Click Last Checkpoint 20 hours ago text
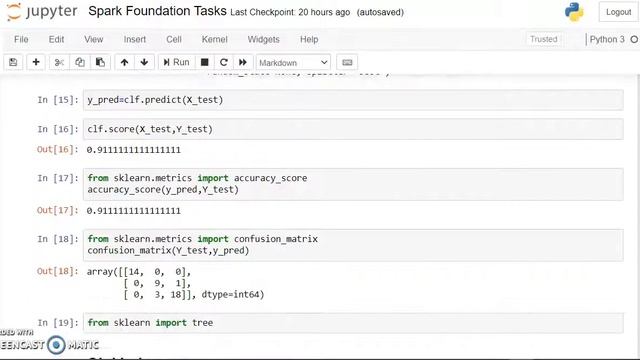Viewport: 640px width, 360px height. click(x=290, y=12)
